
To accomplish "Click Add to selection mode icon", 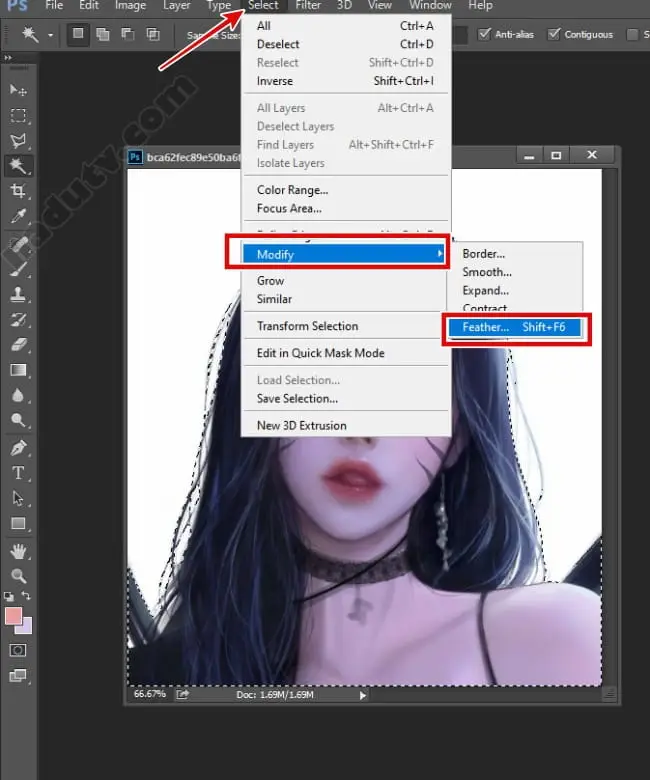I will point(103,34).
